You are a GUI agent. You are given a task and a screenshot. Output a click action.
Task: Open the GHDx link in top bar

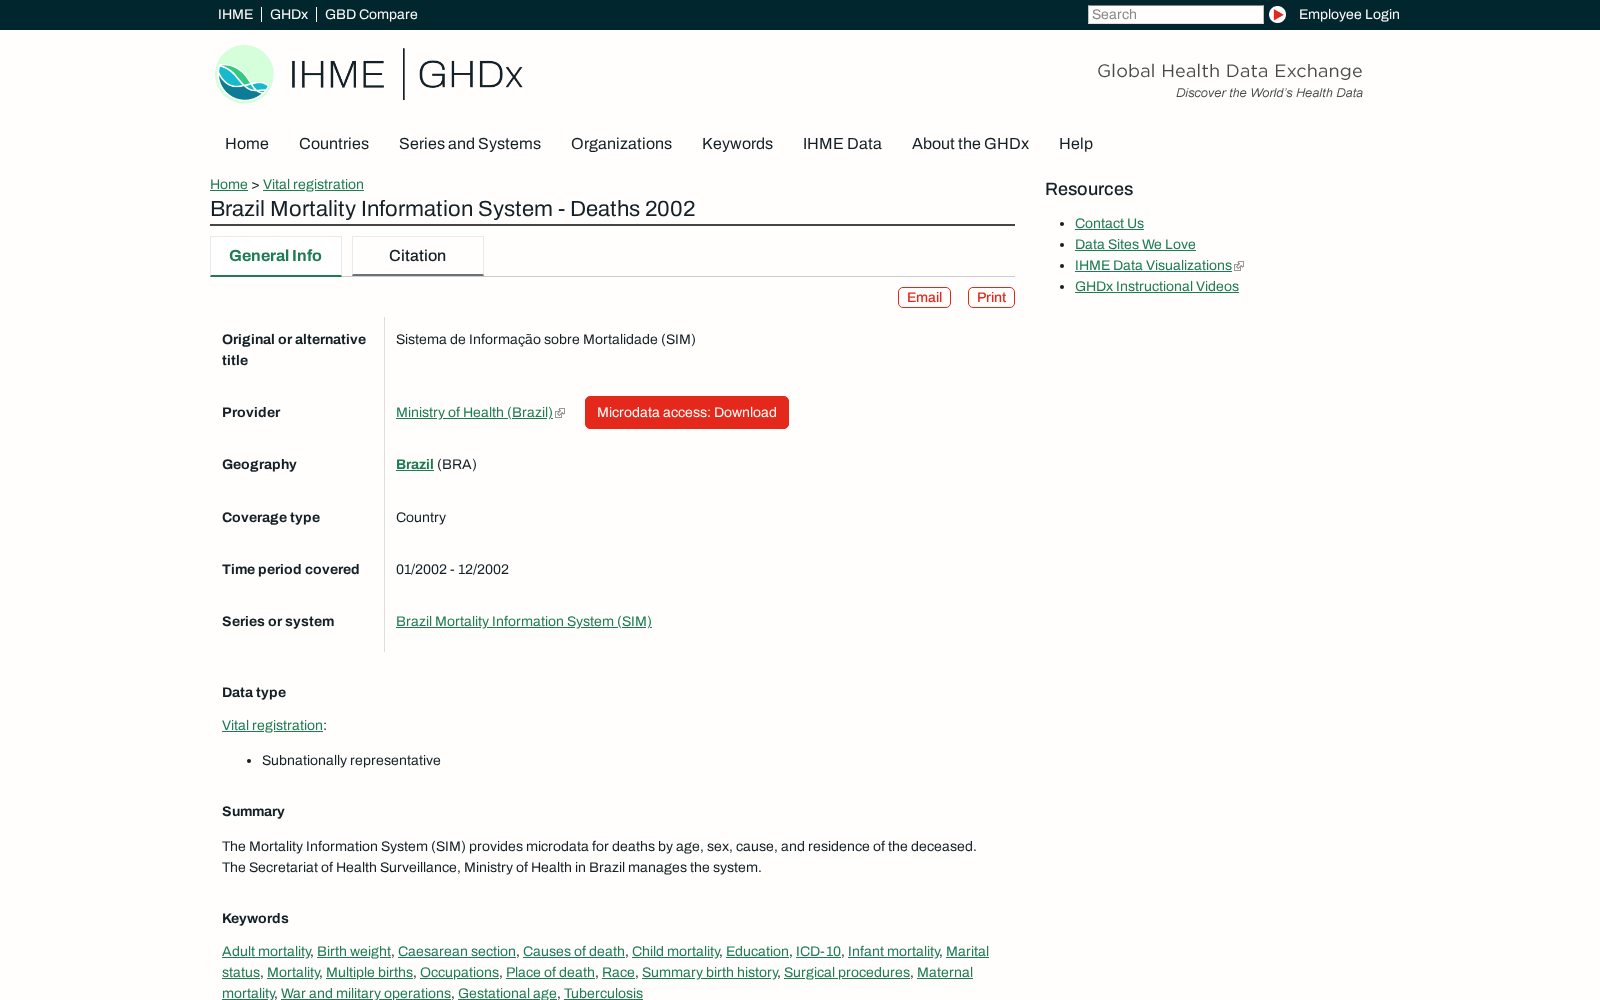pyautogui.click(x=288, y=14)
